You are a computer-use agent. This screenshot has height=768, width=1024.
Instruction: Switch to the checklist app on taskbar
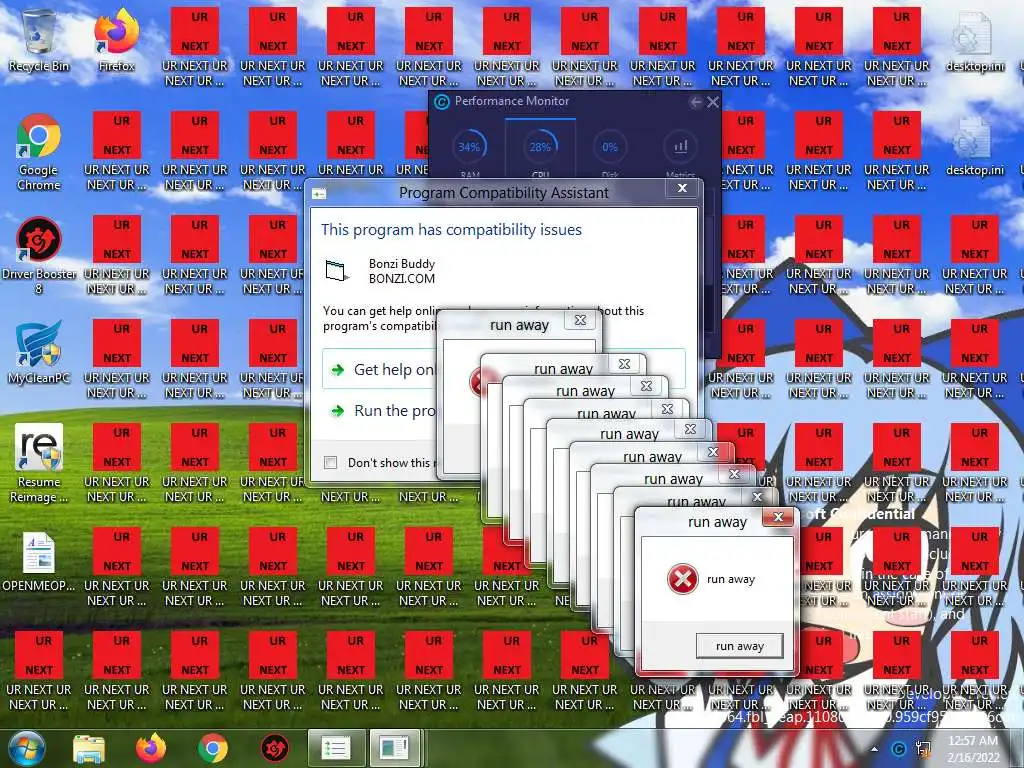[336, 748]
